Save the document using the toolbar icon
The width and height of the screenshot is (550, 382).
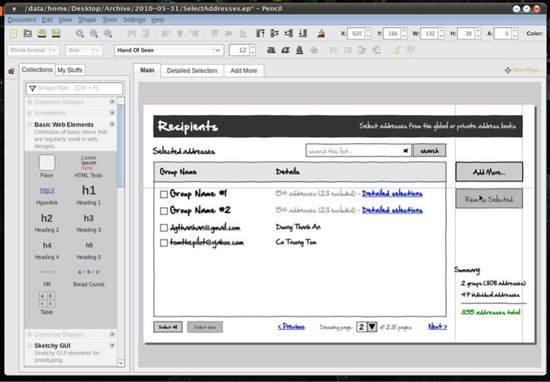[42, 33]
